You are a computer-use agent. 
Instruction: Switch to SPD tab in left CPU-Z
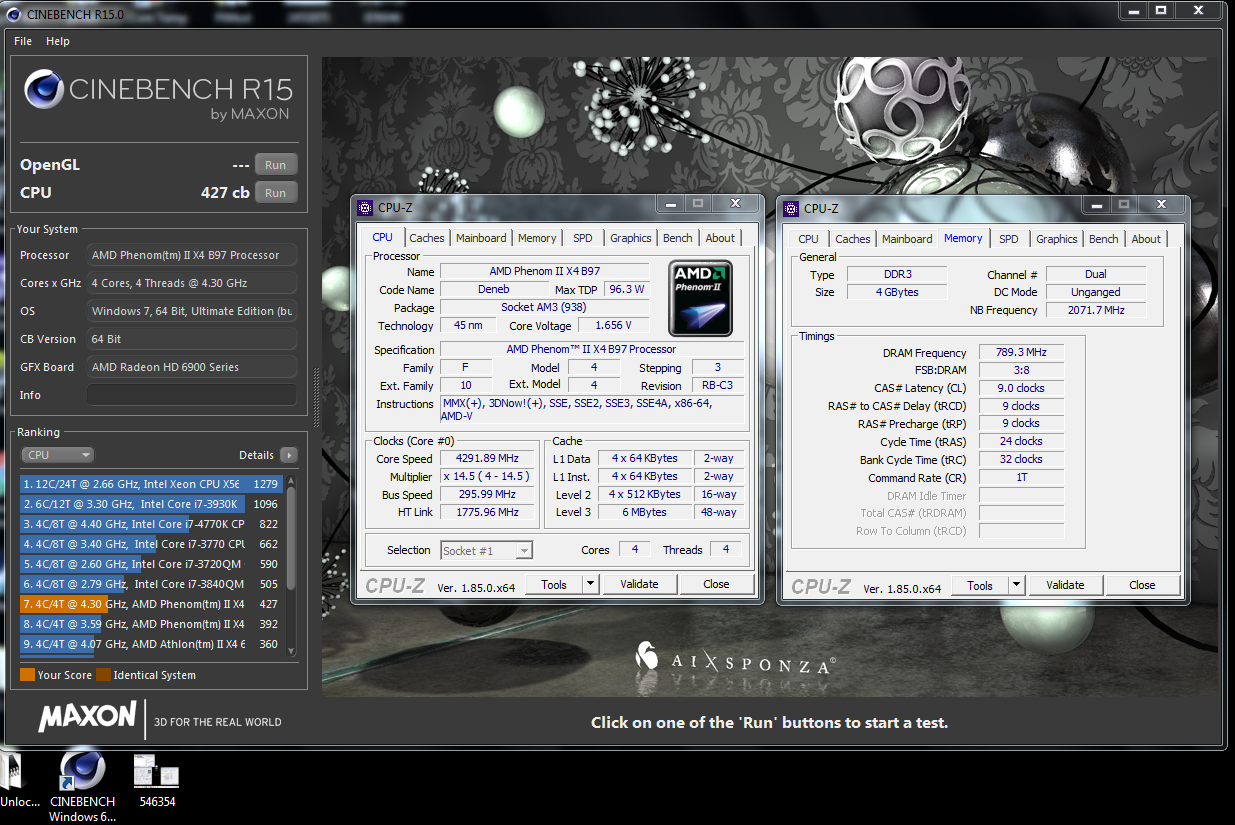pos(583,238)
